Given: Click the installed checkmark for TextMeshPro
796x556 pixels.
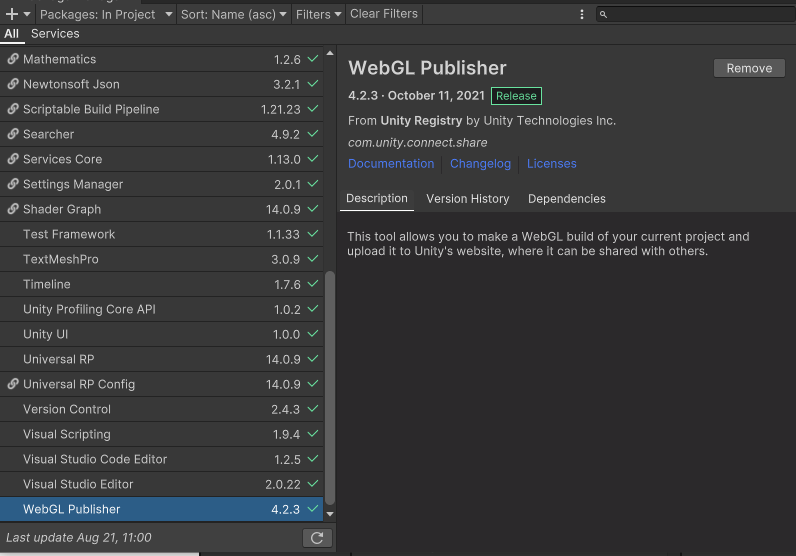Looking at the screenshot, I should tap(313, 258).
